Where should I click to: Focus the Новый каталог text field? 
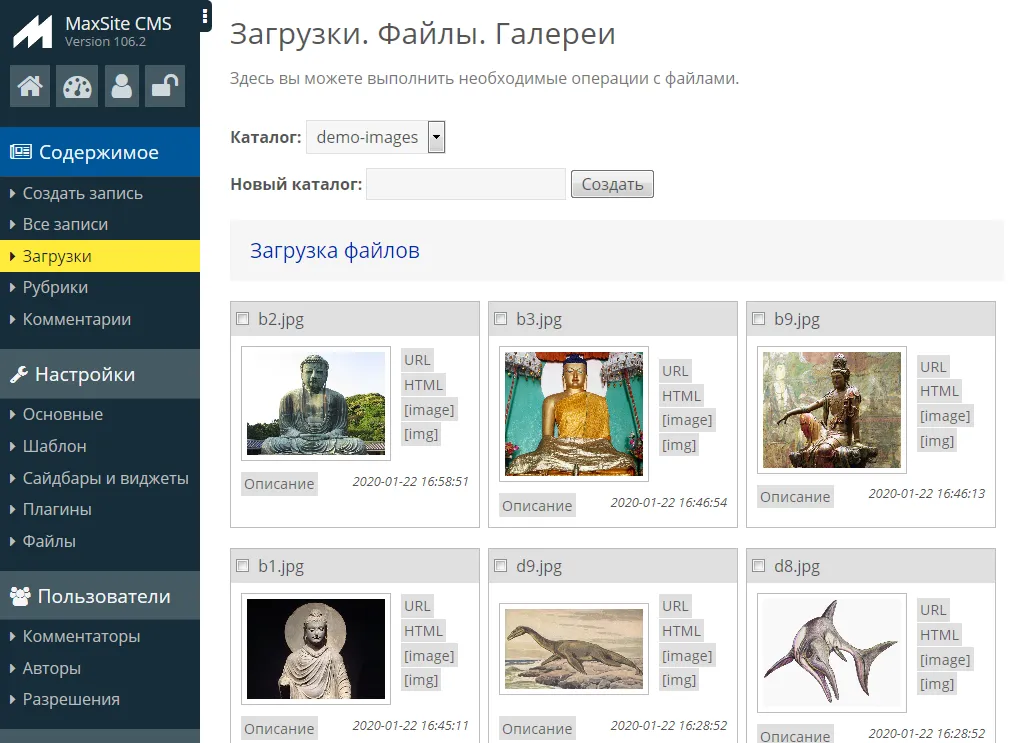(465, 184)
